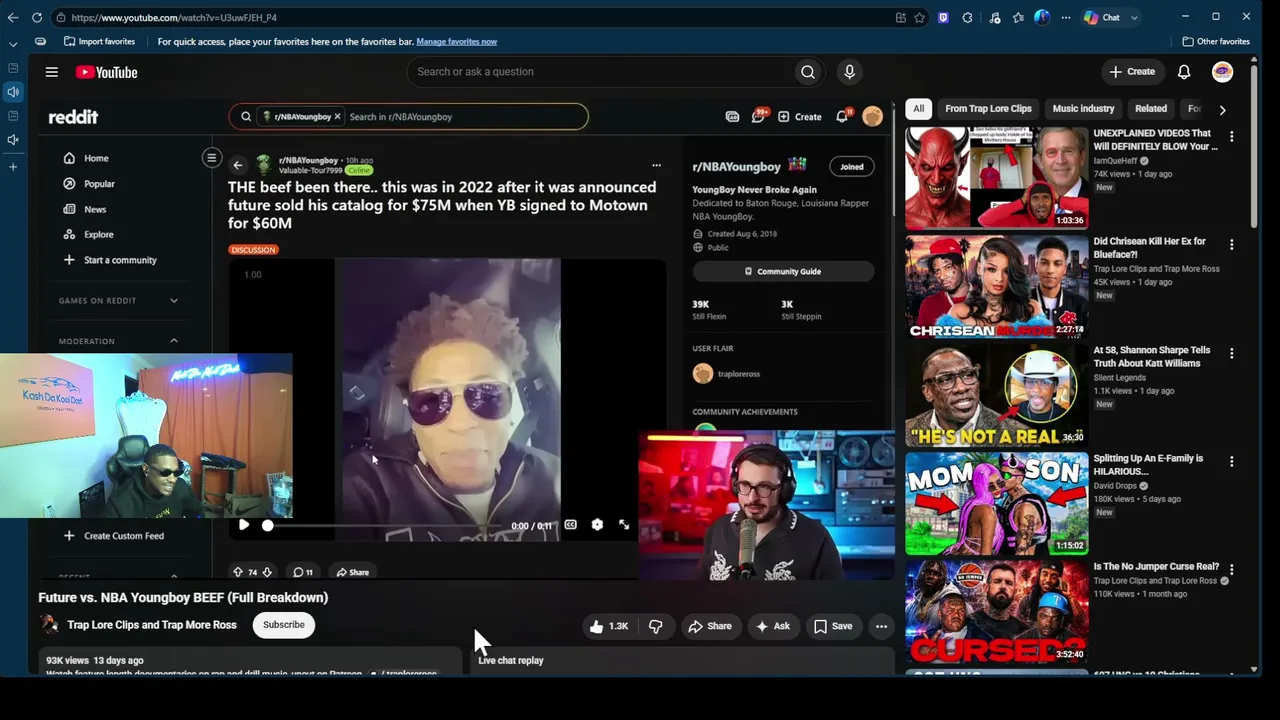Viewport: 1280px width, 720px height.
Task: Open the Reddit post comments
Action: (x=303, y=572)
